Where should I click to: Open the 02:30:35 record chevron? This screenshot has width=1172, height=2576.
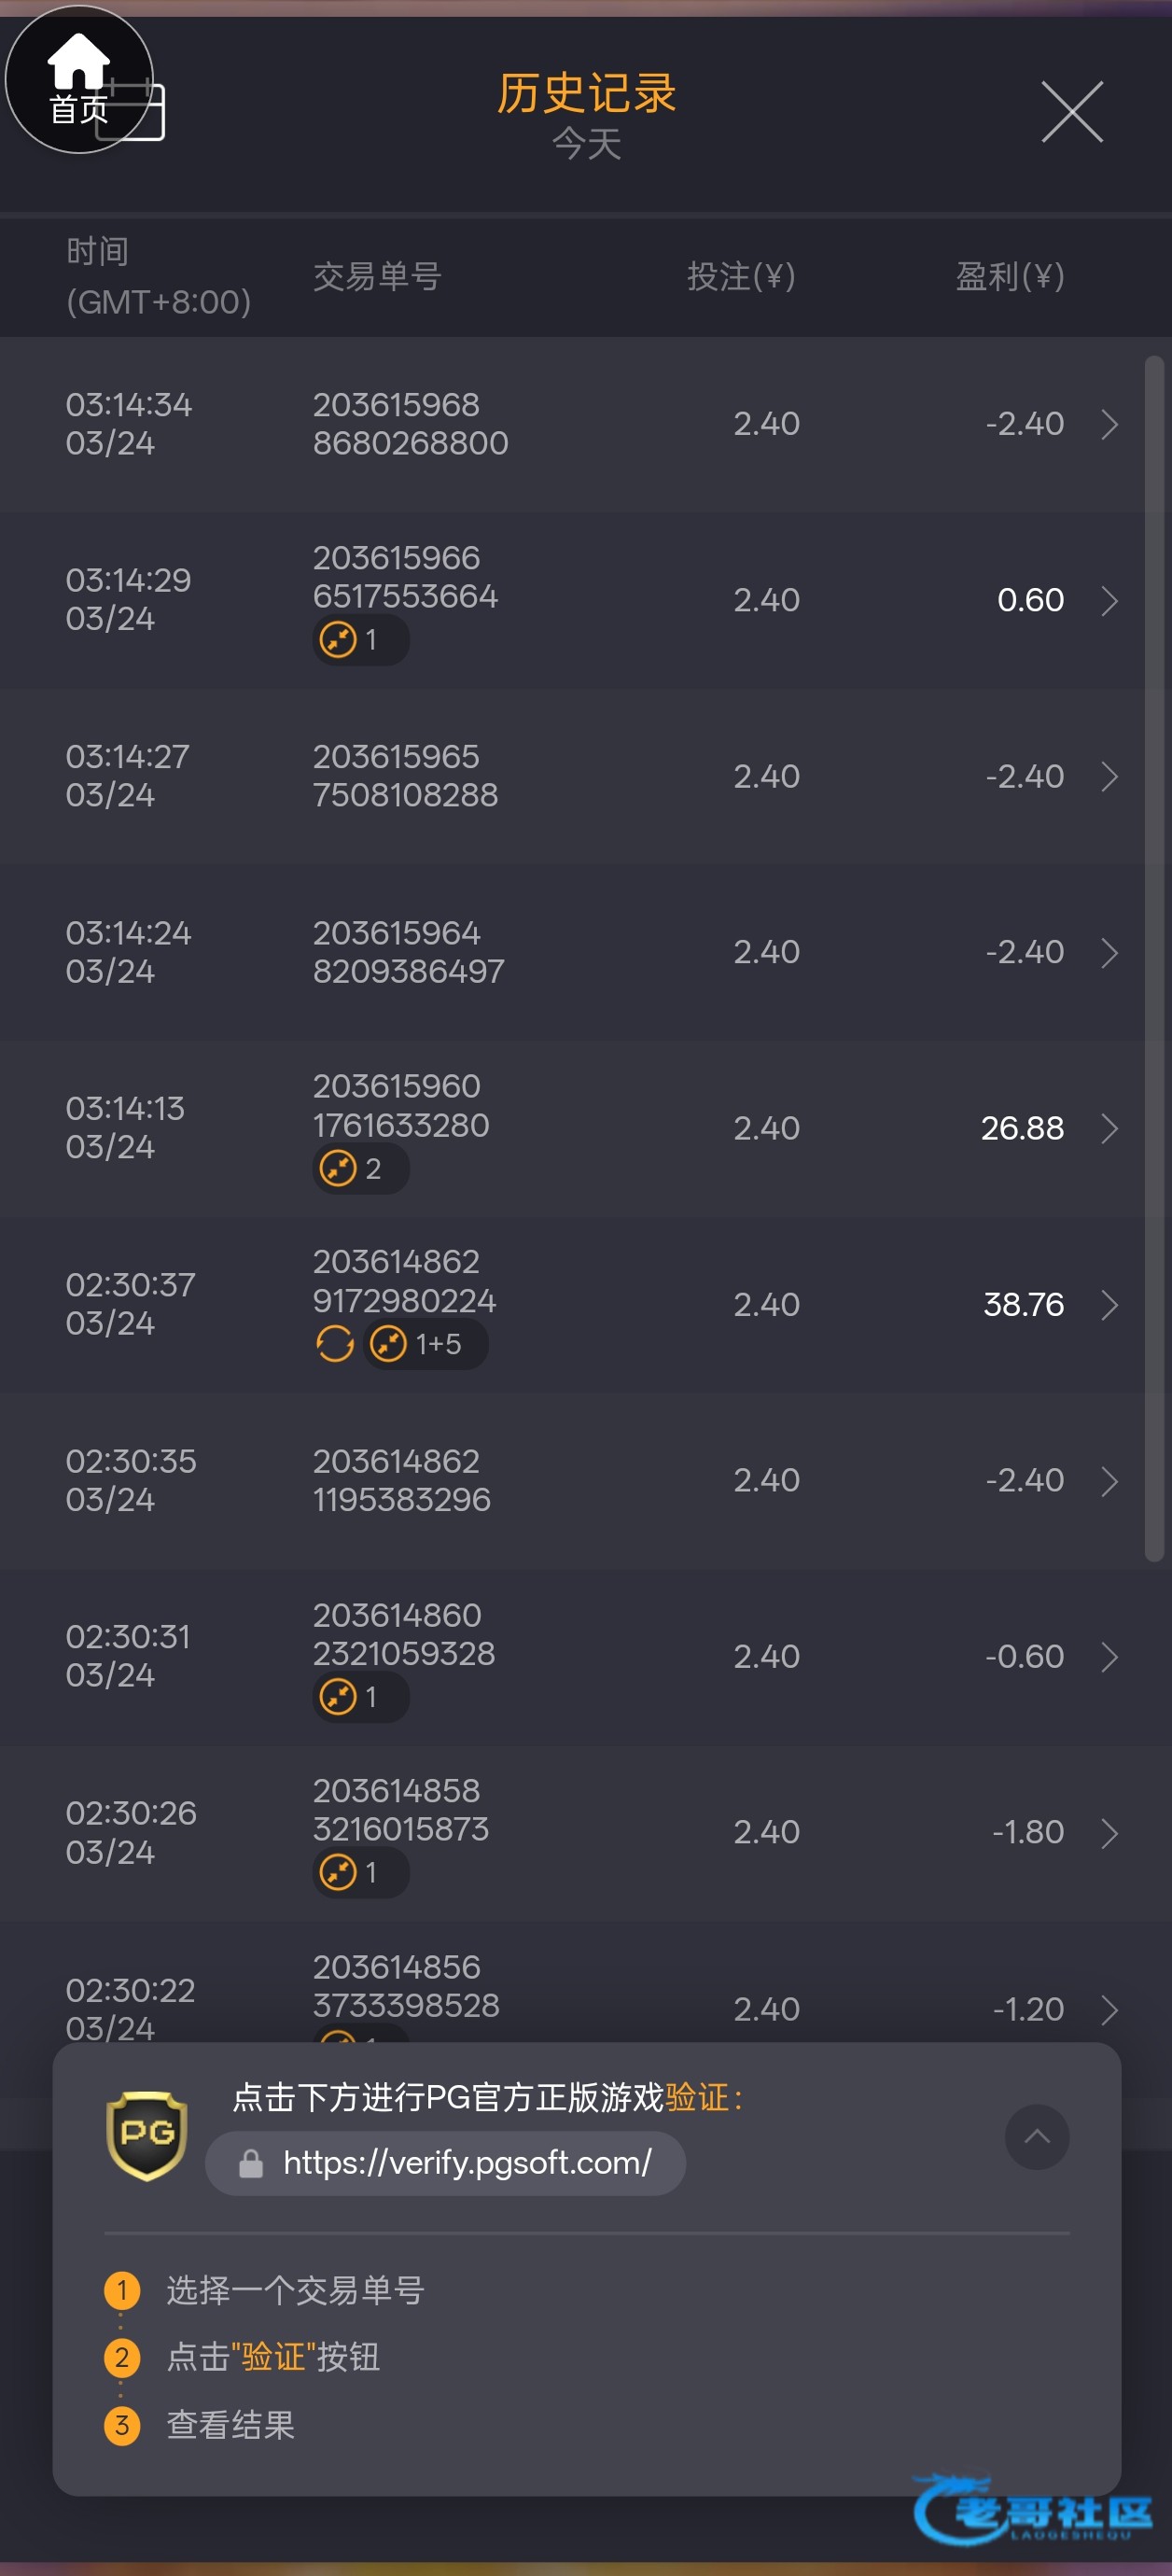click(x=1108, y=1481)
